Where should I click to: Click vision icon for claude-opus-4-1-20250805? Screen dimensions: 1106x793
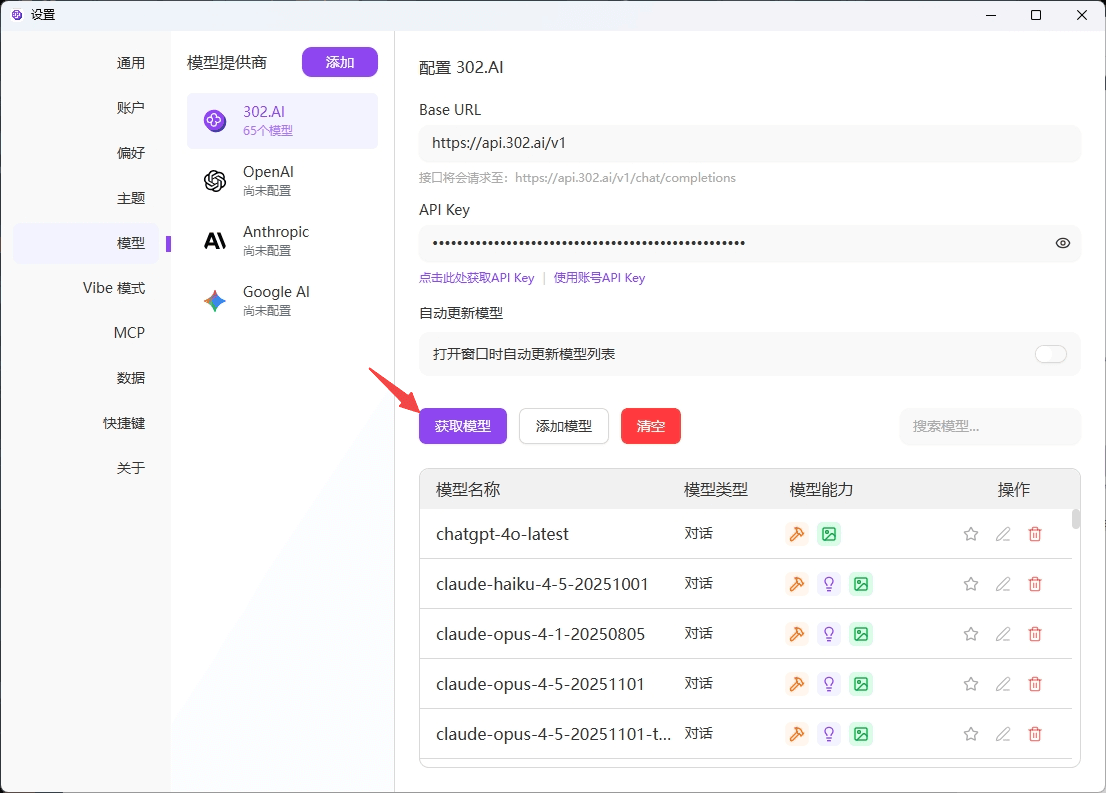(861, 634)
